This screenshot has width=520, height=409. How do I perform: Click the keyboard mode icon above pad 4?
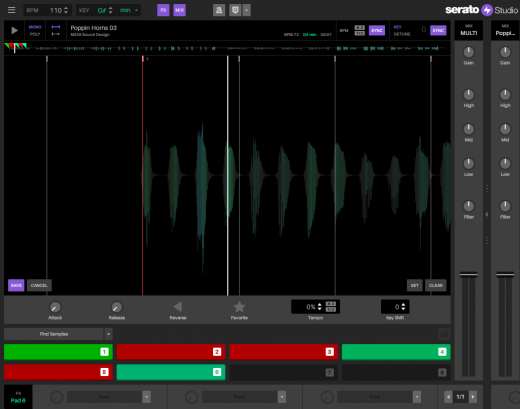click(x=444, y=334)
